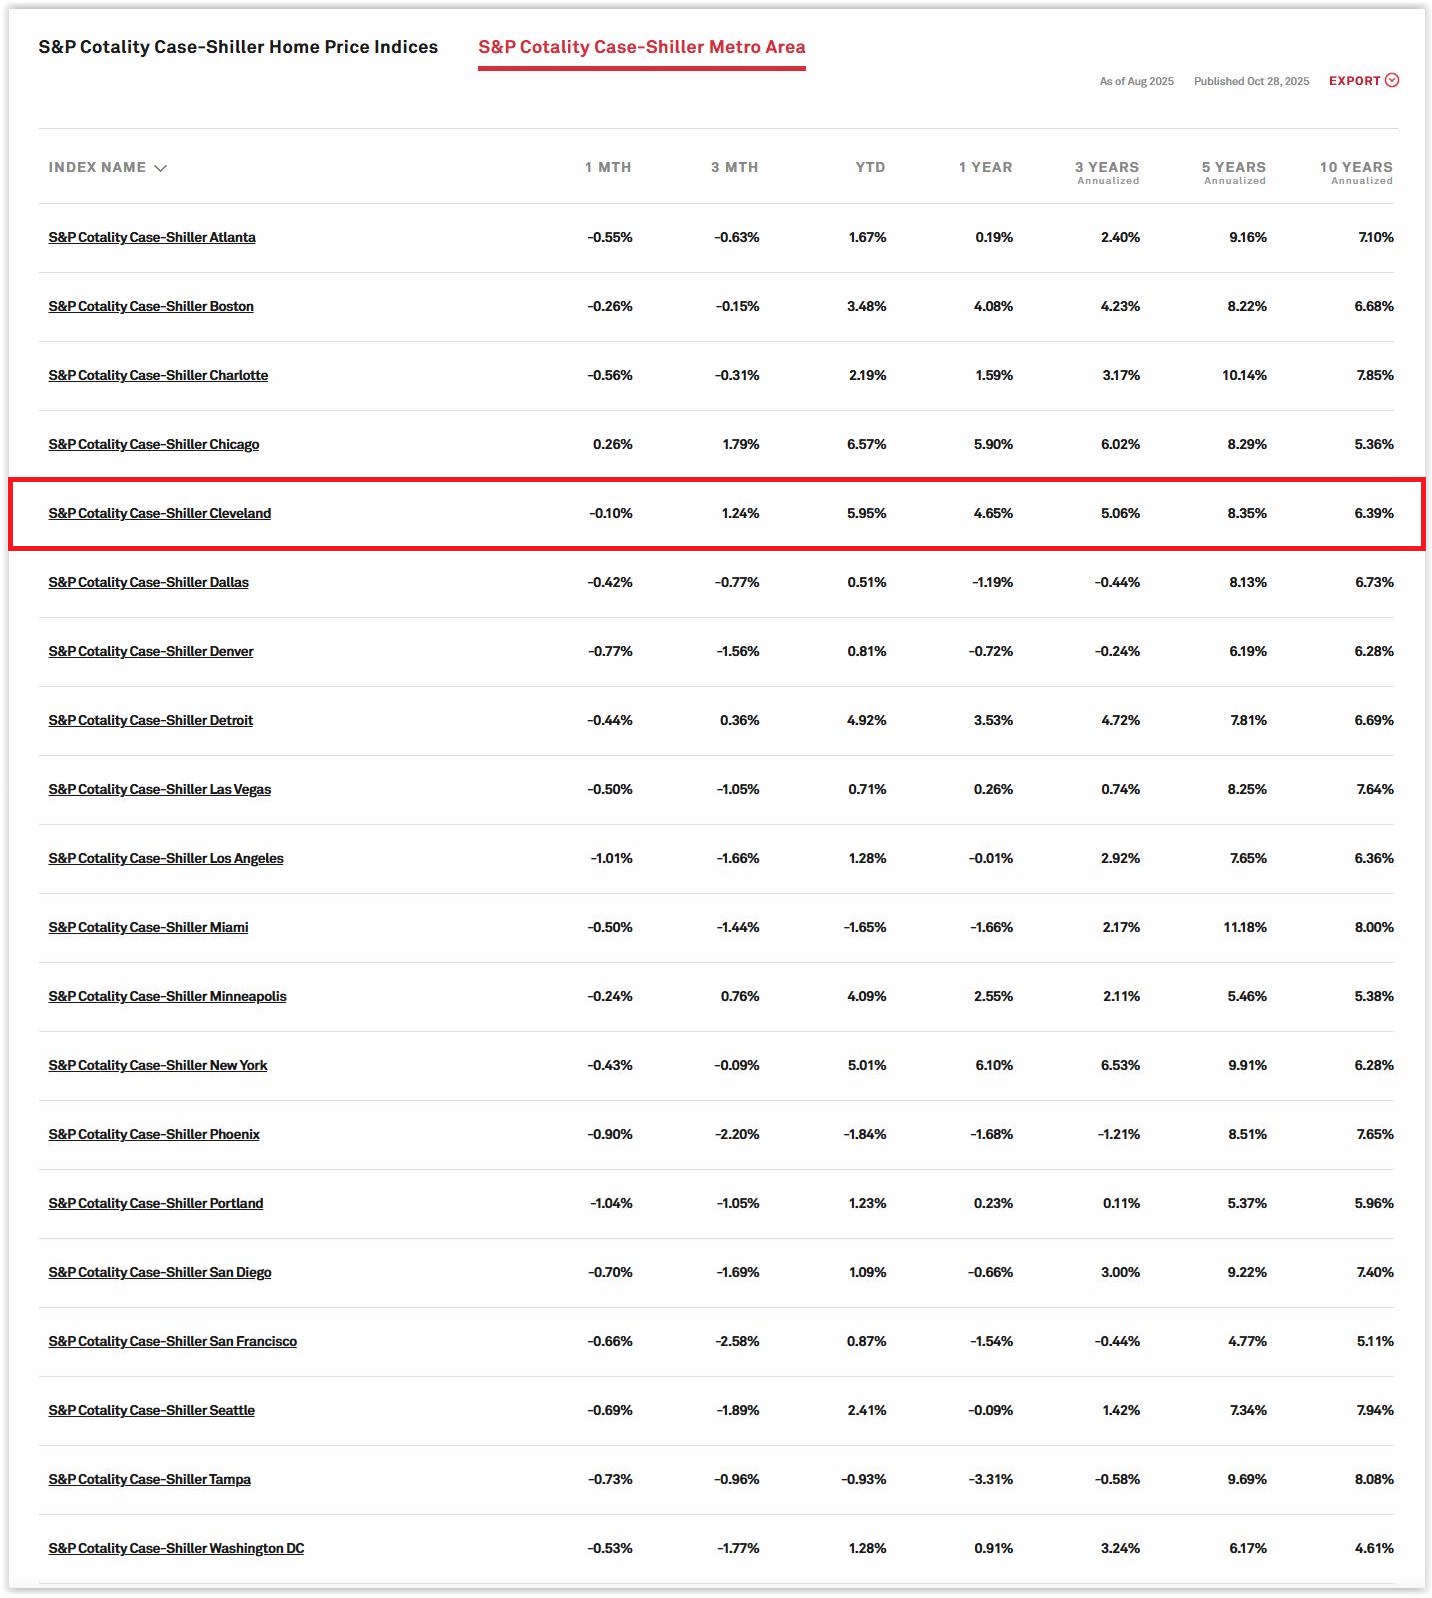Select the Case-Shiller Metro Area tab

(x=641, y=47)
